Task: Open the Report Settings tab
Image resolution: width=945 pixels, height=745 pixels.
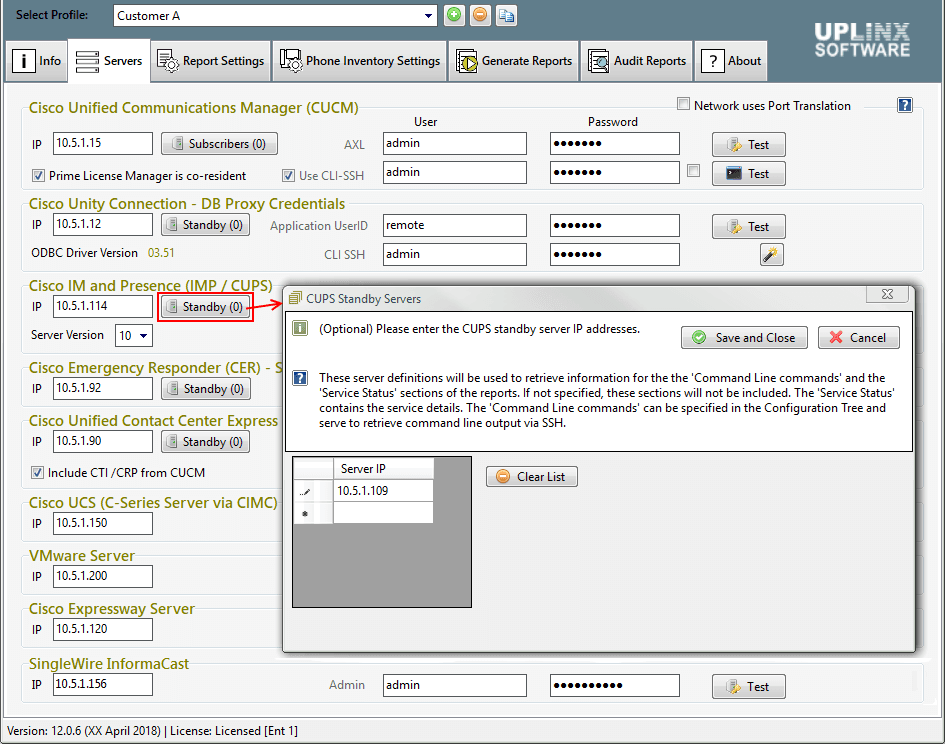Action: click(211, 61)
